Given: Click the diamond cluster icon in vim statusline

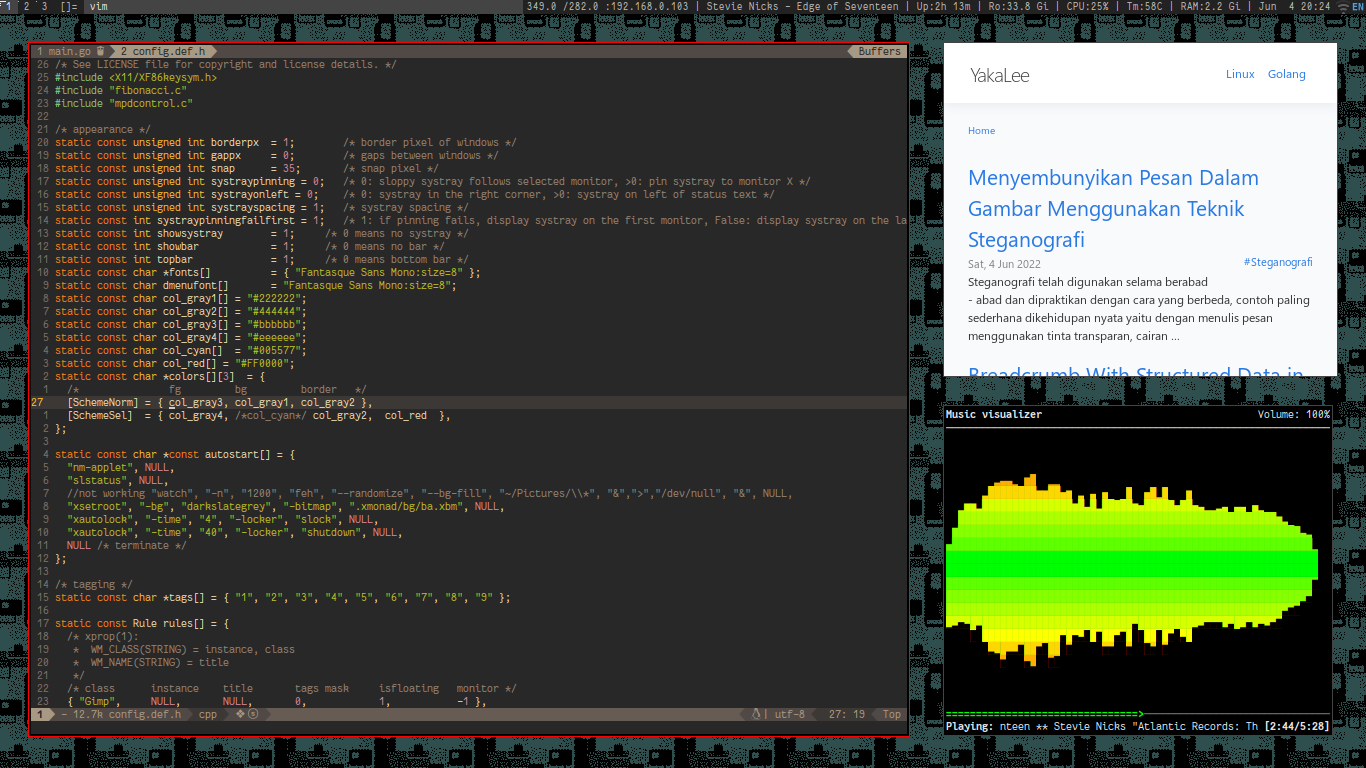Looking at the screenshot, I should (x=240, y=715).
